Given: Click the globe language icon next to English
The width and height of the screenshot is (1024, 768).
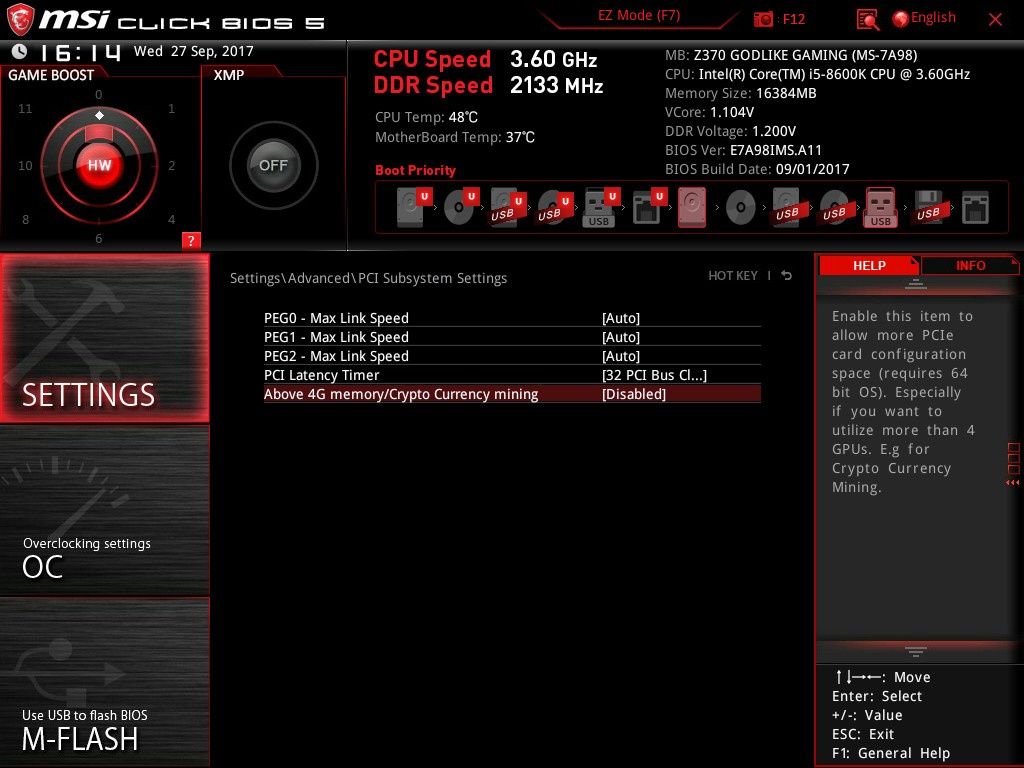Looking at the screenshot, I should (x=901, y=19).
